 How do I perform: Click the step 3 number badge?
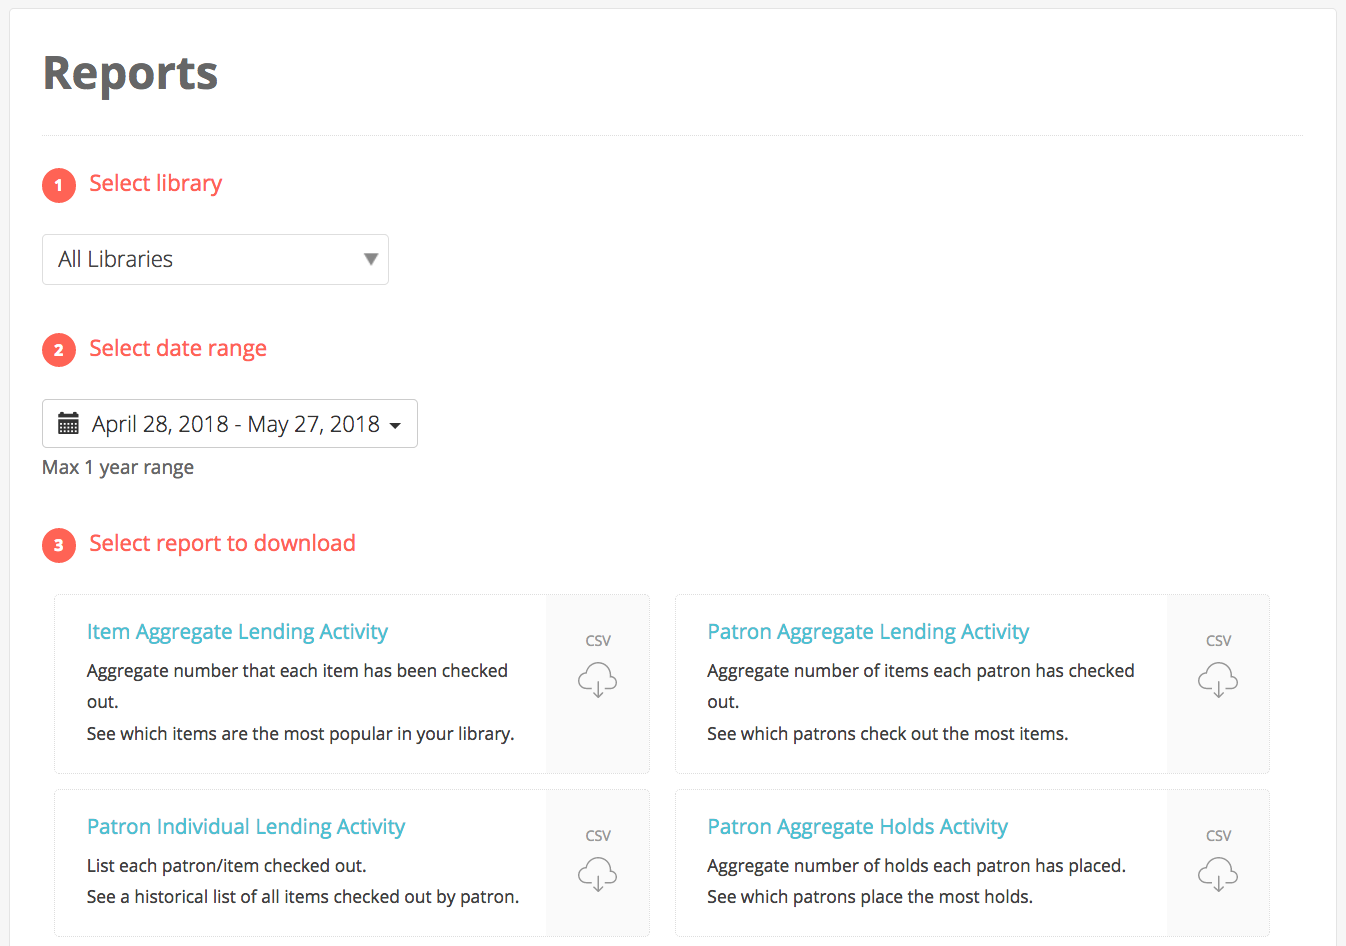59,545
